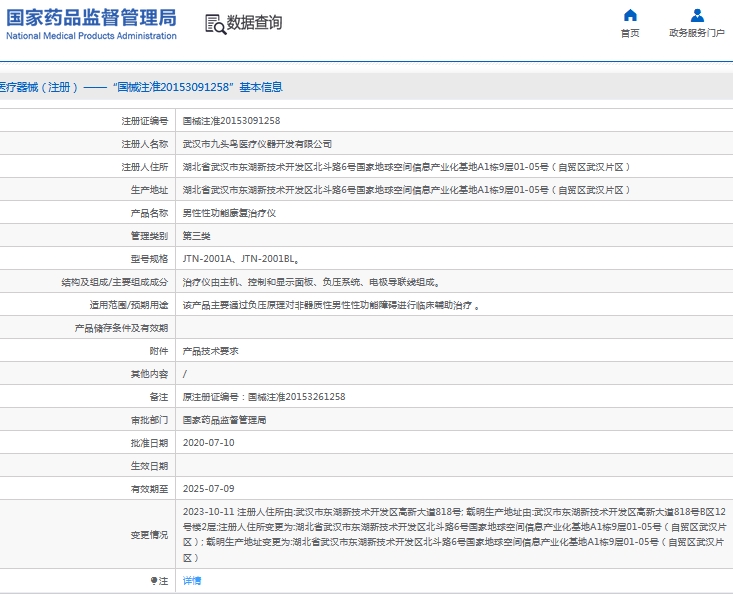Click the slash value in 其他内容 row
The width and height of the screenshot is (733, 600).
(185, 374)
